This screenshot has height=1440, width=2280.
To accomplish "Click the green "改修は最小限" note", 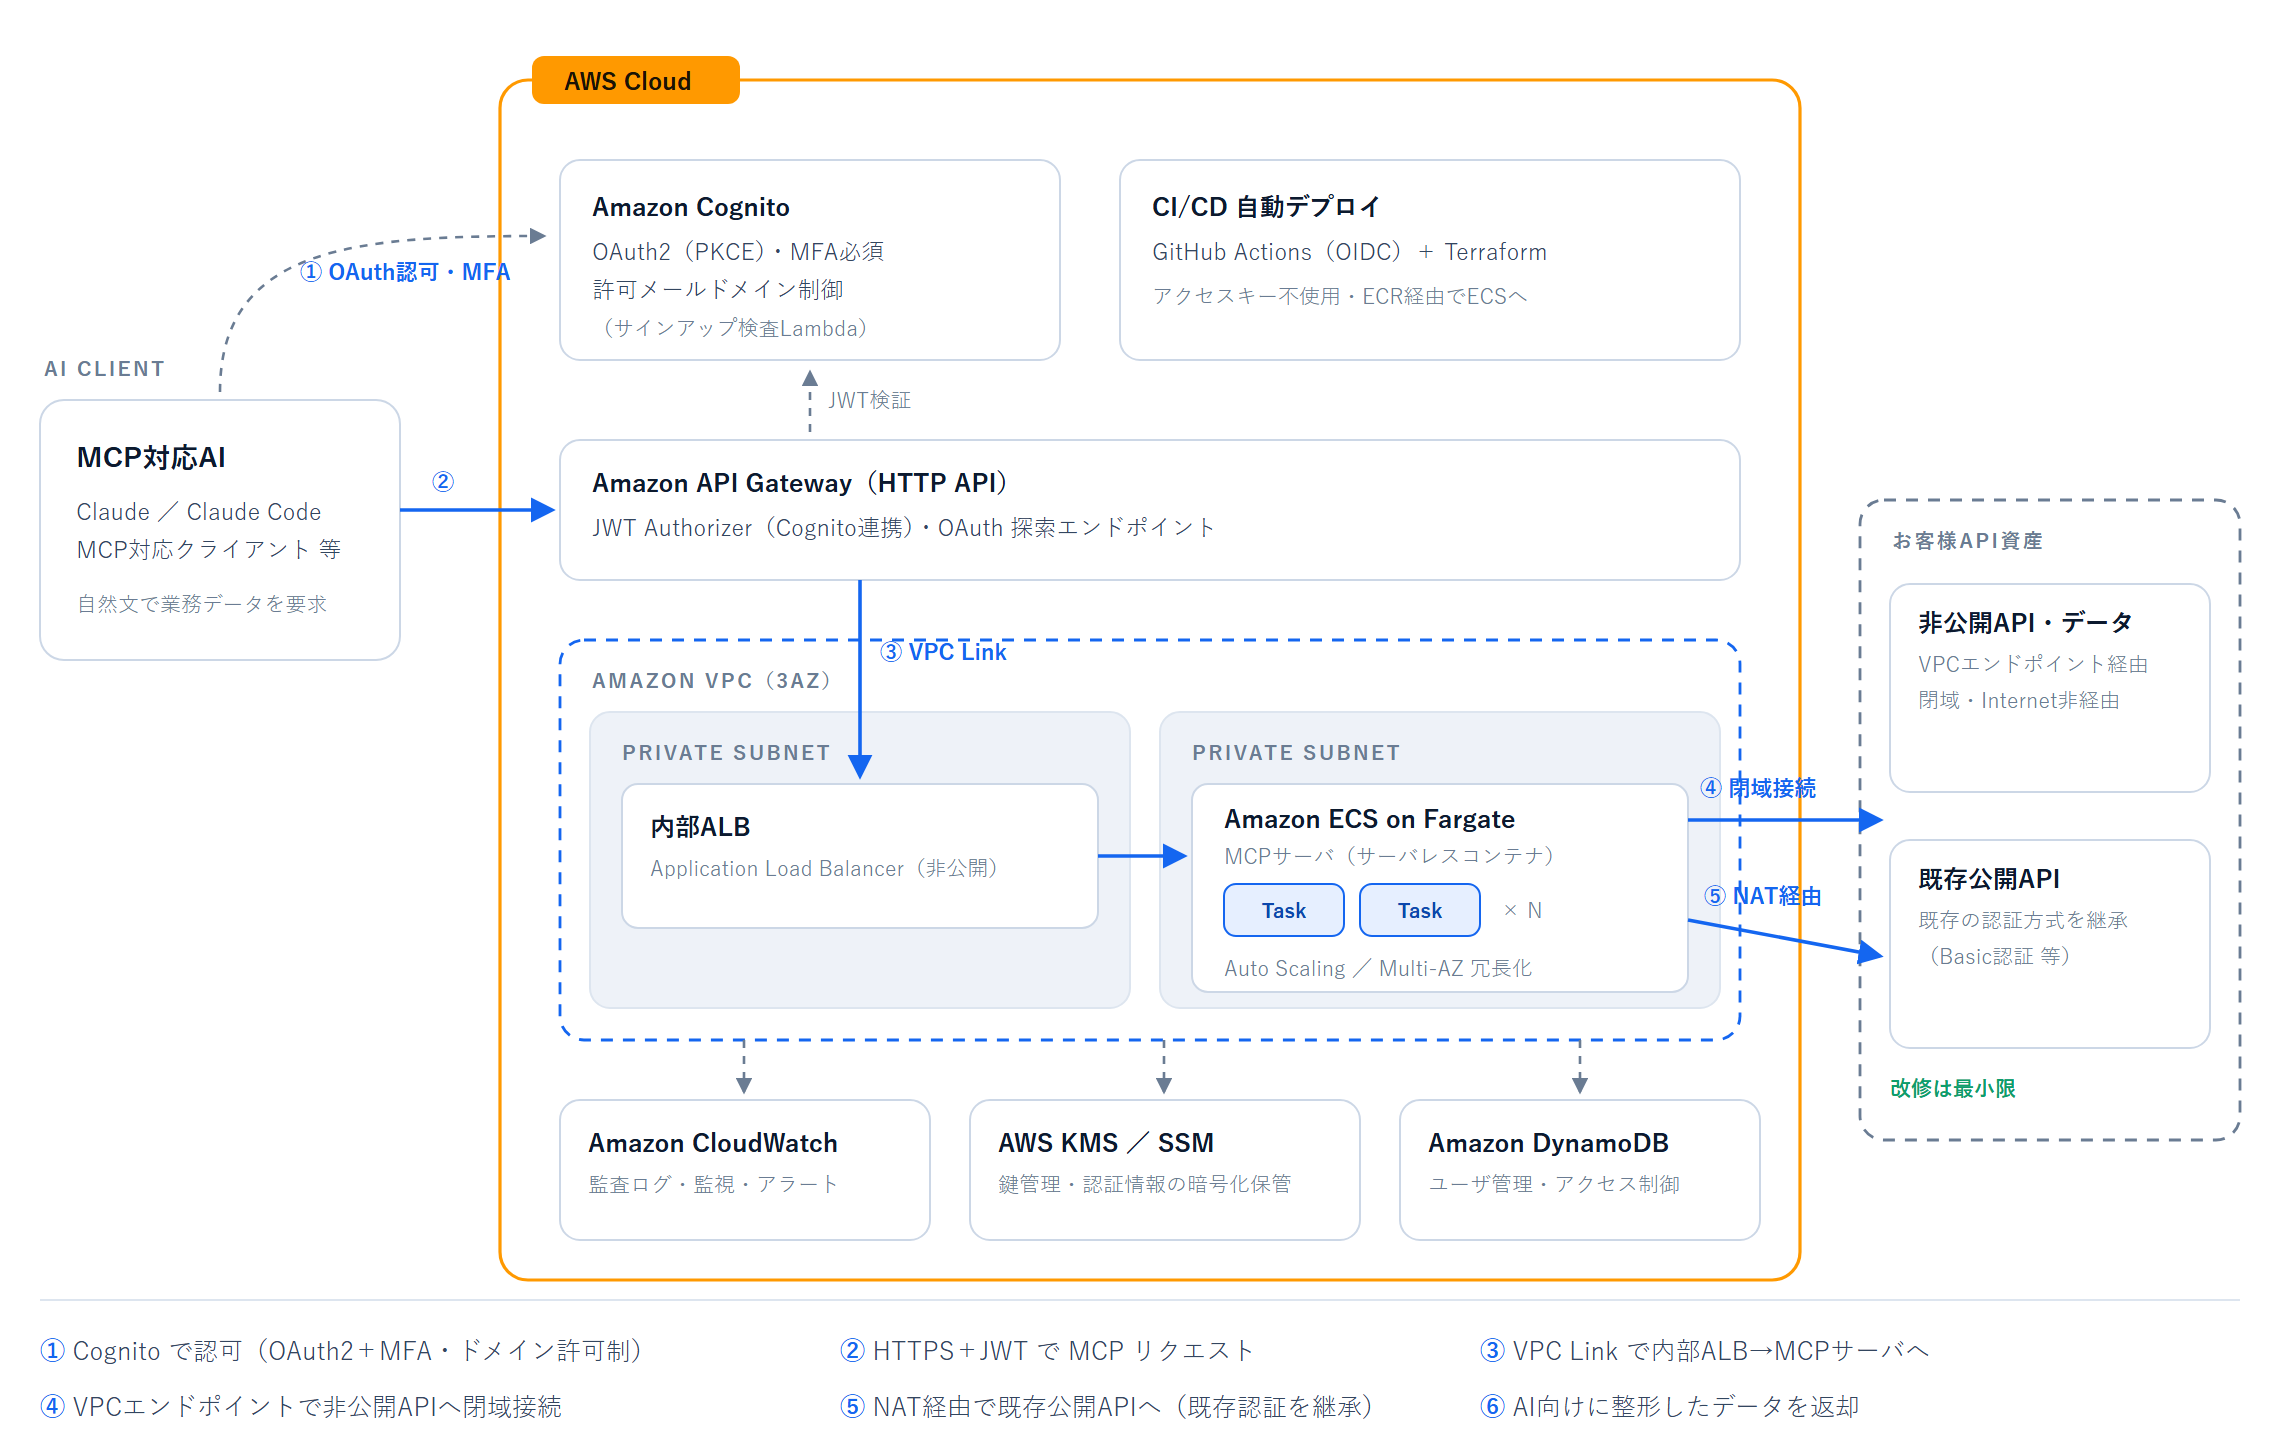I will (1953, 1088).
